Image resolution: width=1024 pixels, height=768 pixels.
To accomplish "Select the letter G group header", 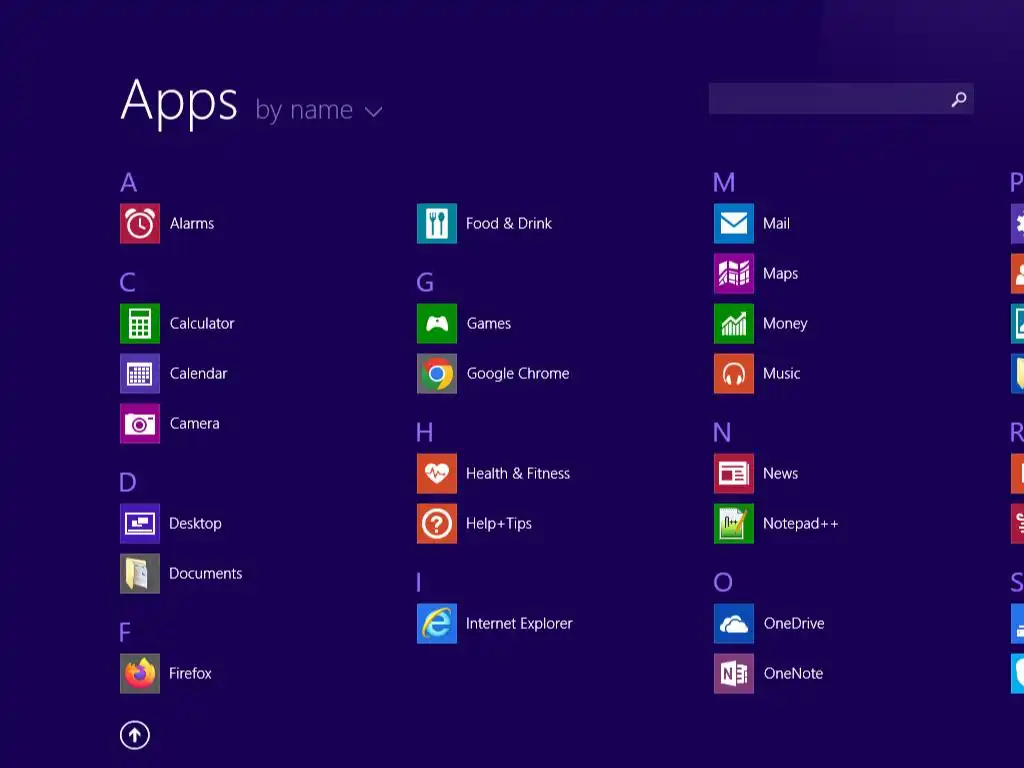I will tap(425, 282).
